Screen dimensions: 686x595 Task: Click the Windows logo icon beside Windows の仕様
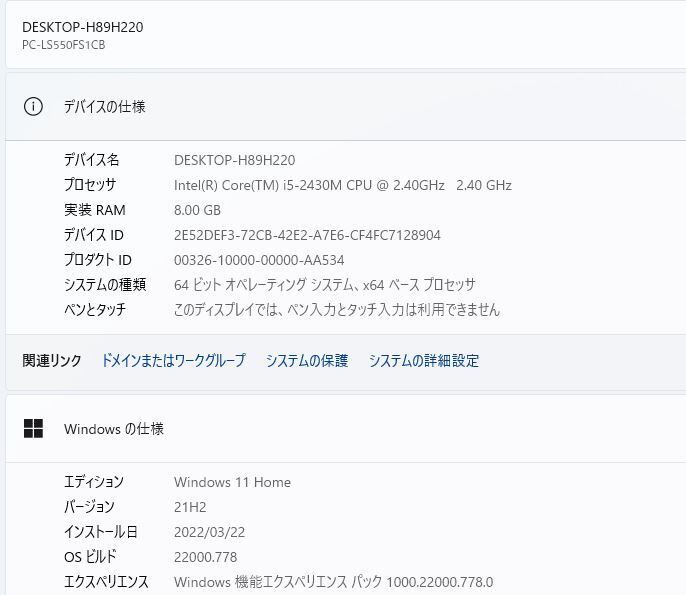click(33, 428)
